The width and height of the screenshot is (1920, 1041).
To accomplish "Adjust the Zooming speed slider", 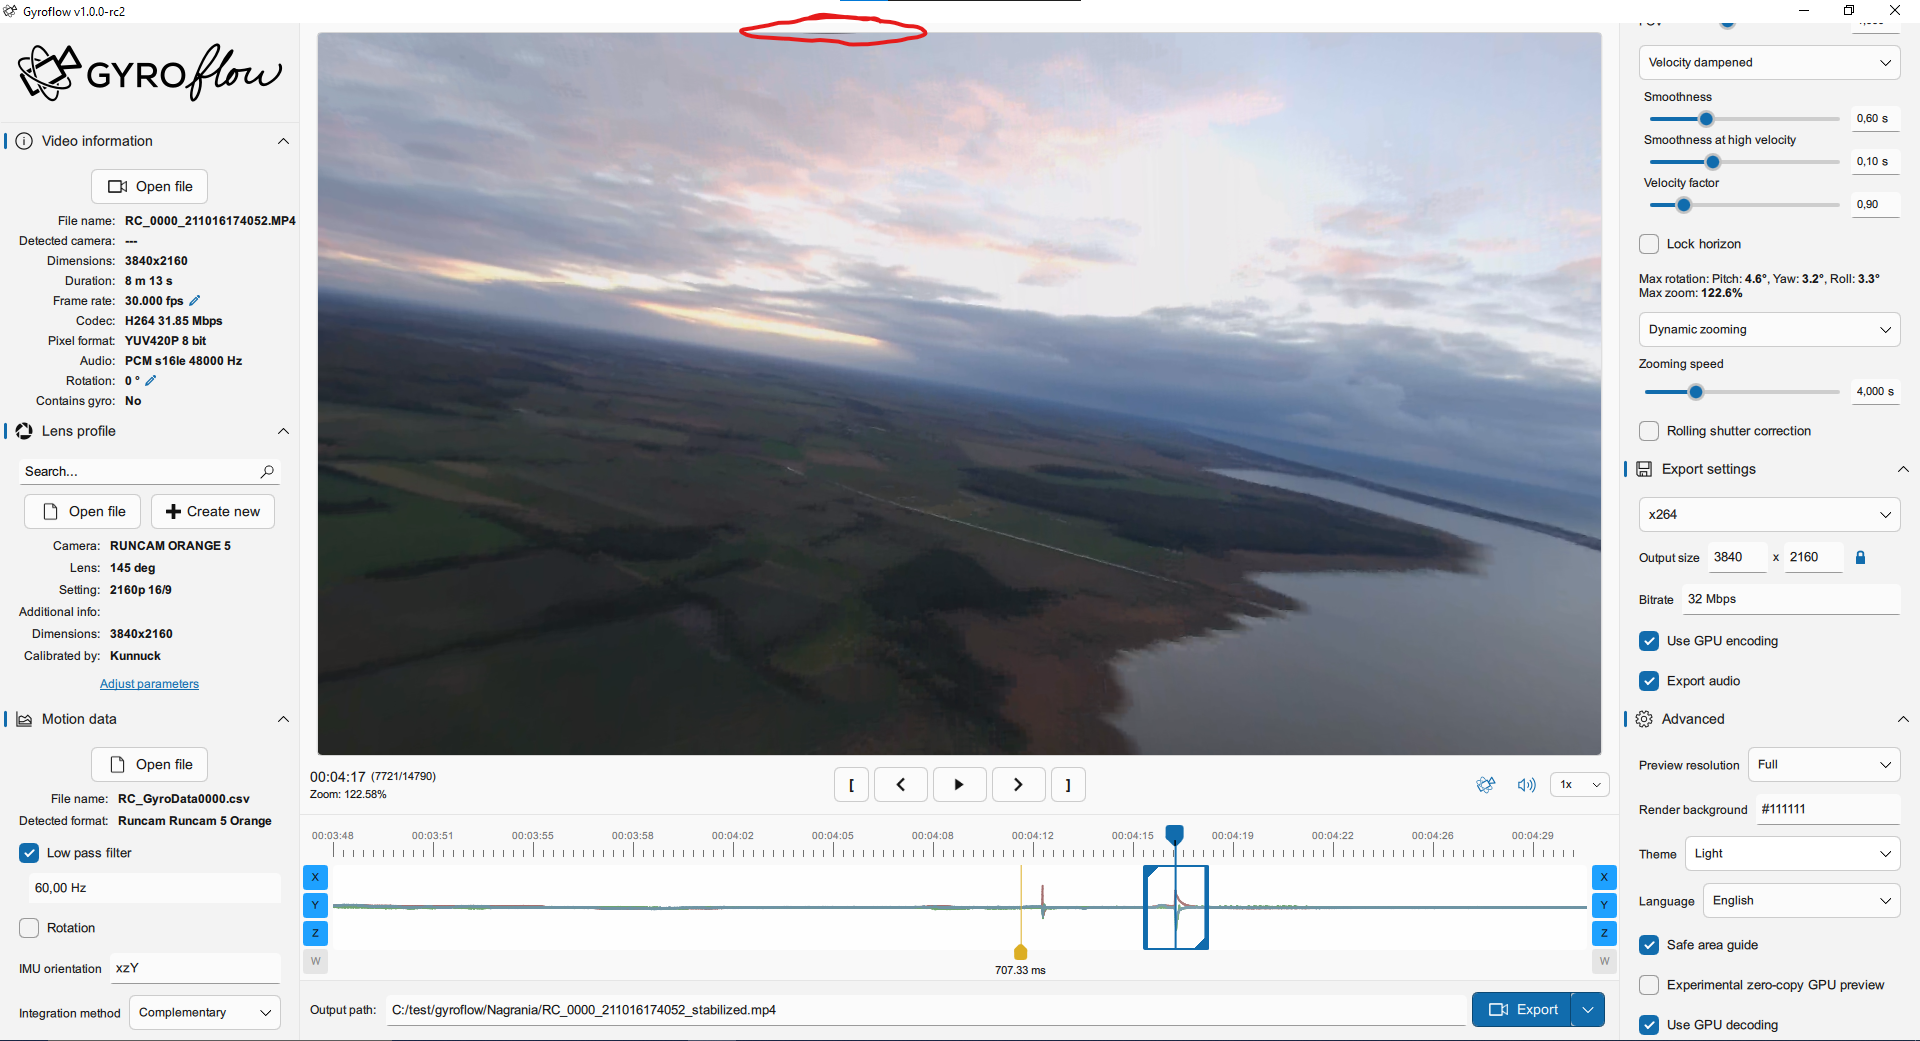I will point(1694,391).
